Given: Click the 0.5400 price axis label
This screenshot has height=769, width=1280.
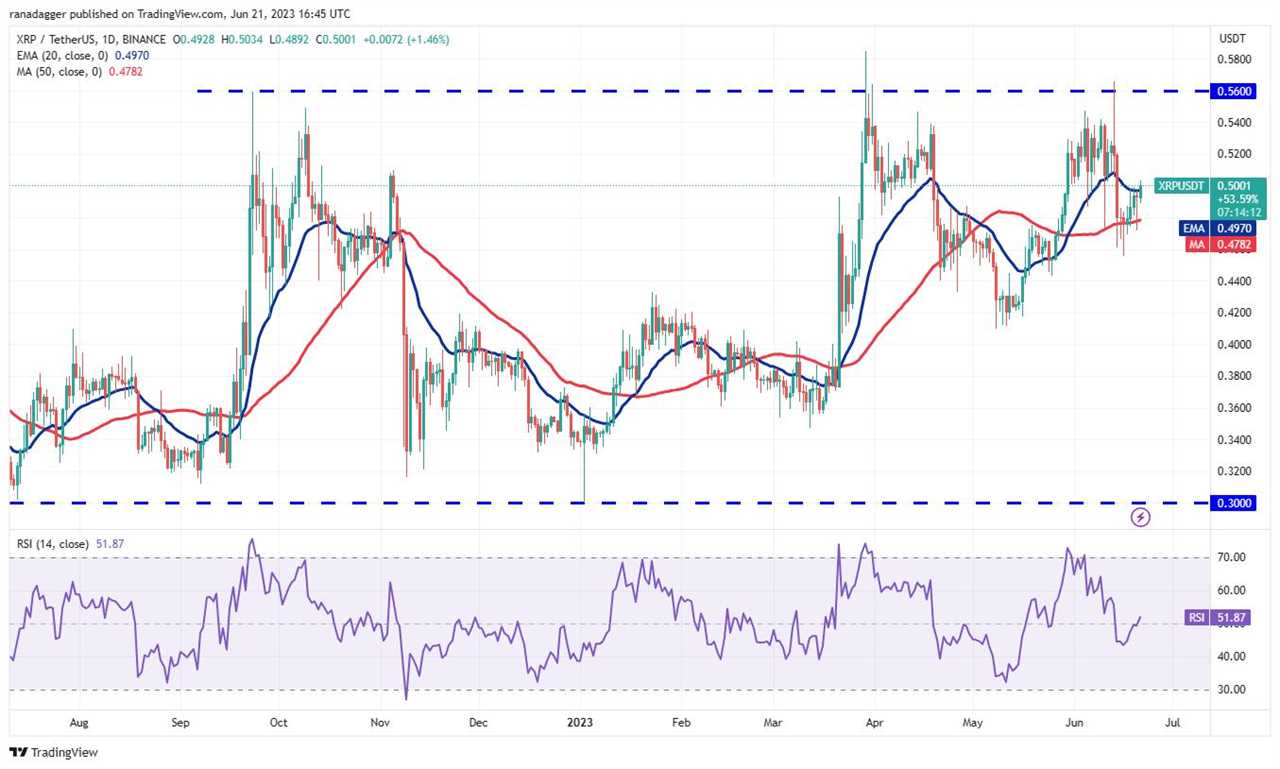Looking at the screenshot, I should 1234,122.
